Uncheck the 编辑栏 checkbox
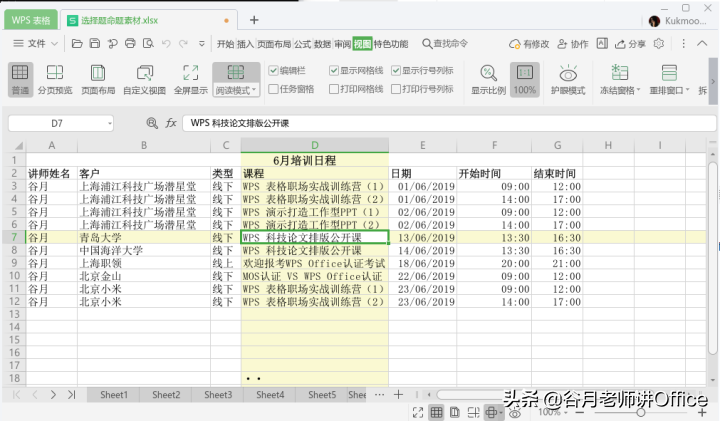 click(x=273, y=70)
